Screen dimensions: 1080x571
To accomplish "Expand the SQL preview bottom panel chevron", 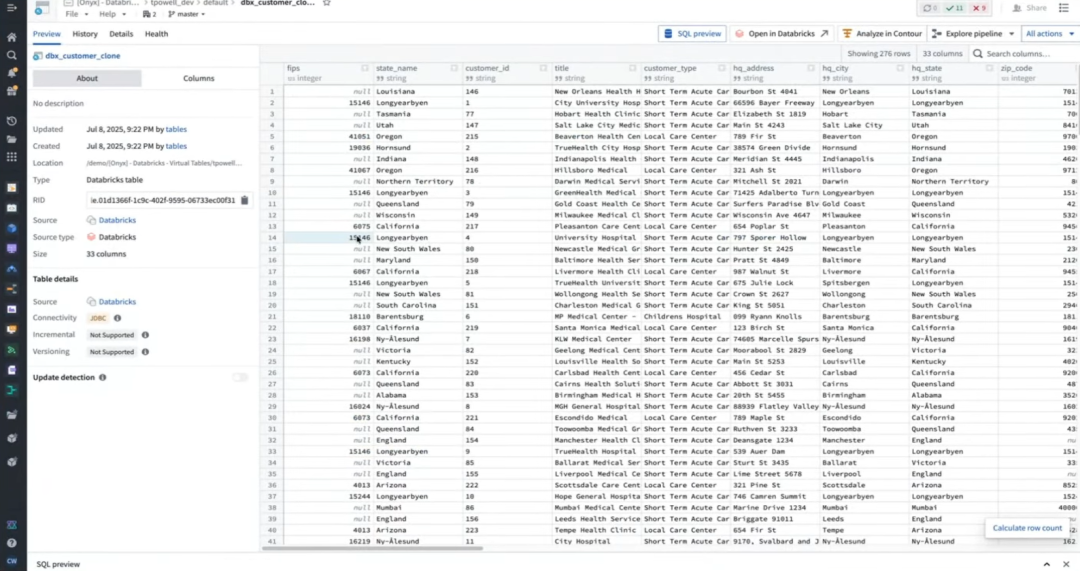I will click(x=1047, y=564).
